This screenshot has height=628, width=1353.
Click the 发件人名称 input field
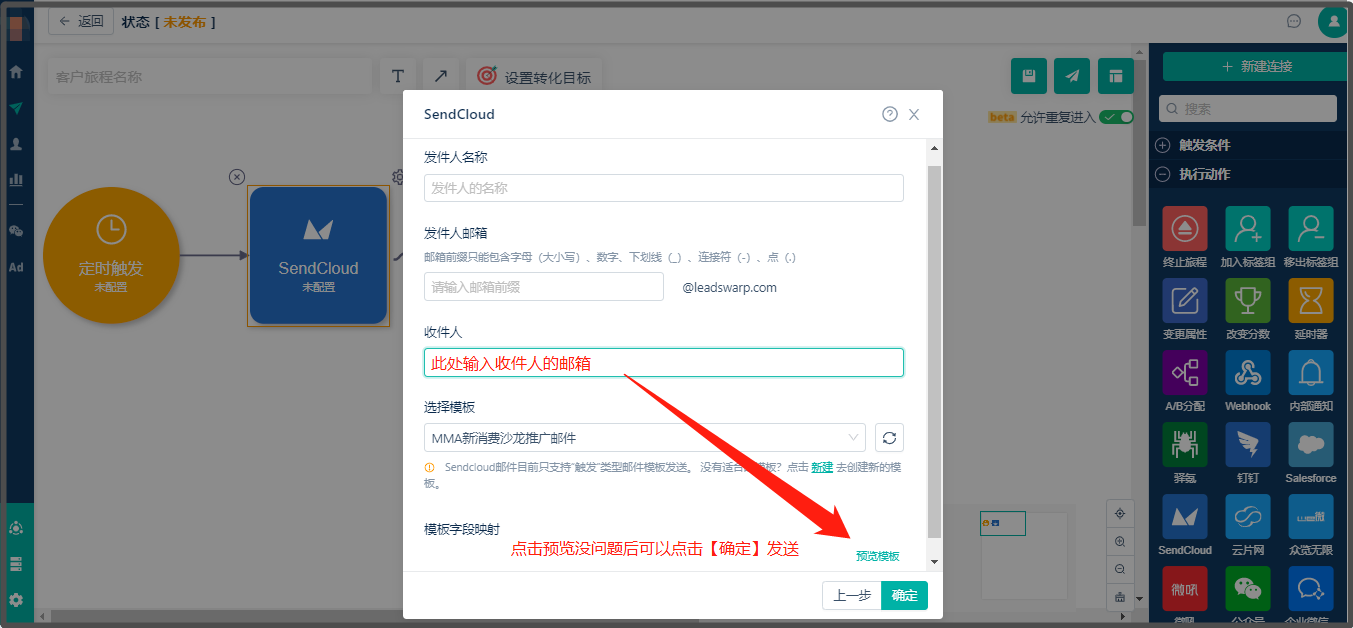(x=664, y=188)
